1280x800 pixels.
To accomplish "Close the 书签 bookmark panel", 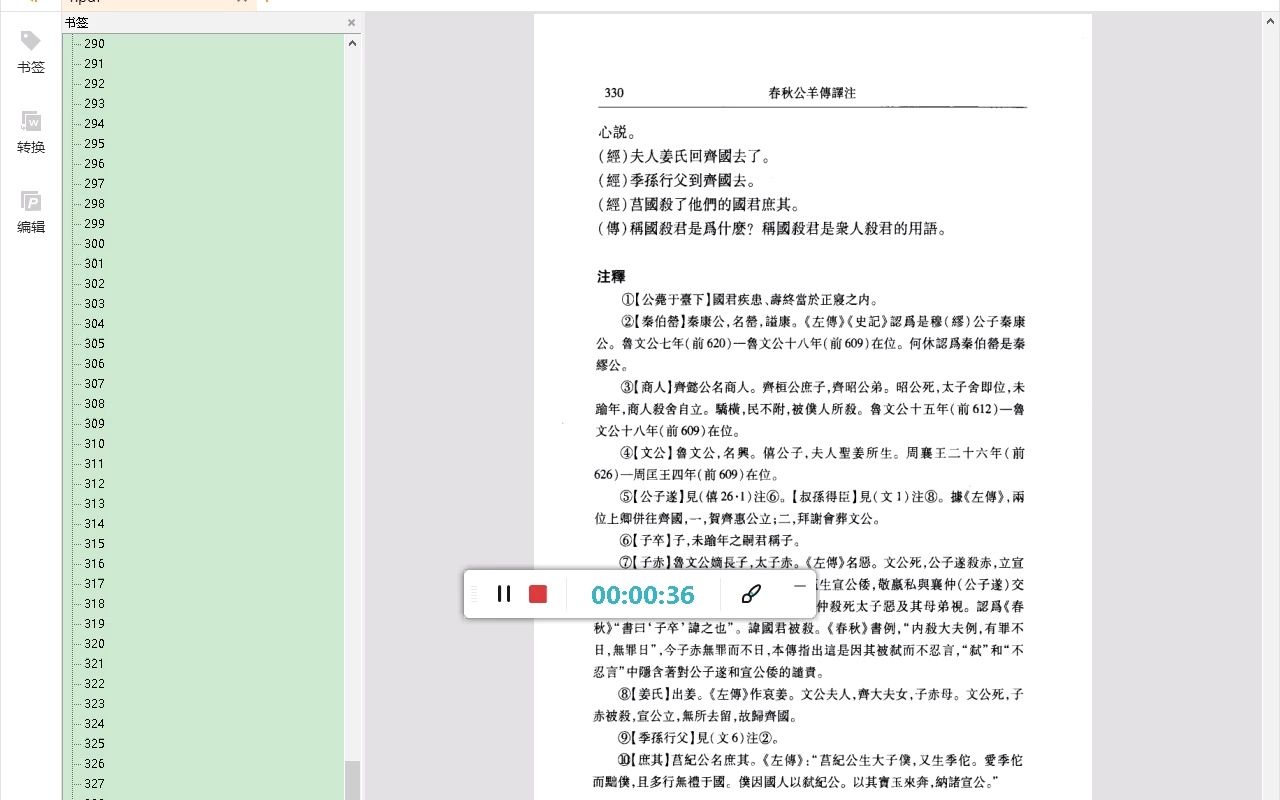I will click(351, 22).
